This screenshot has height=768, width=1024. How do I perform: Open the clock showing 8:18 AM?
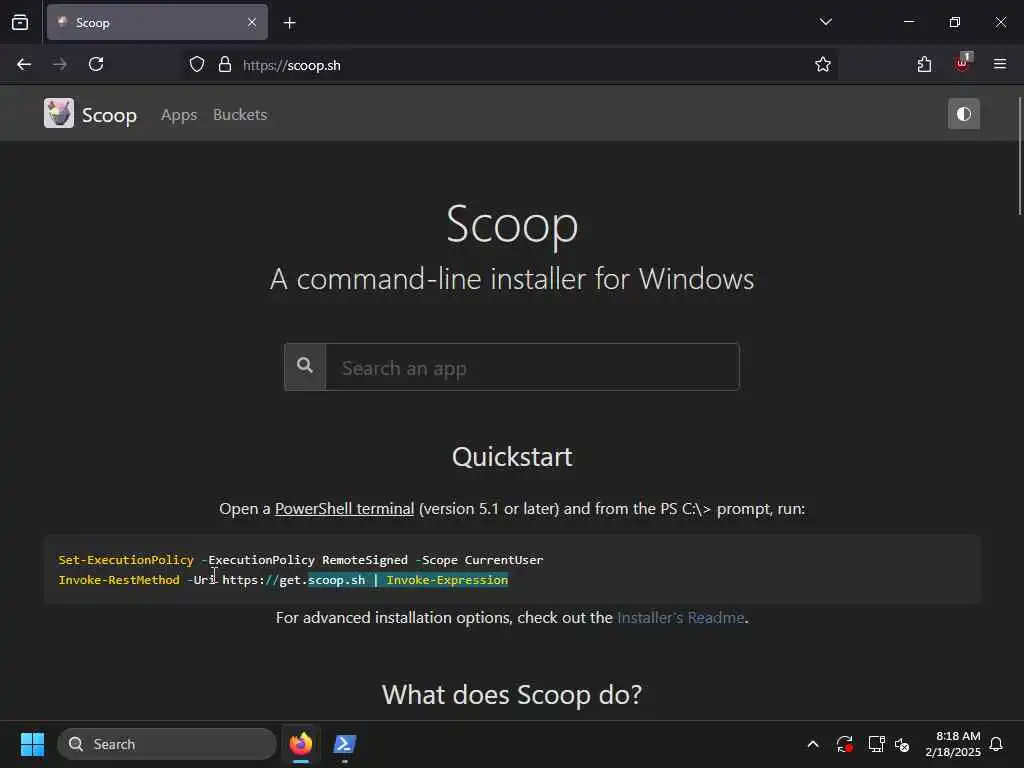tap(953, 744)
